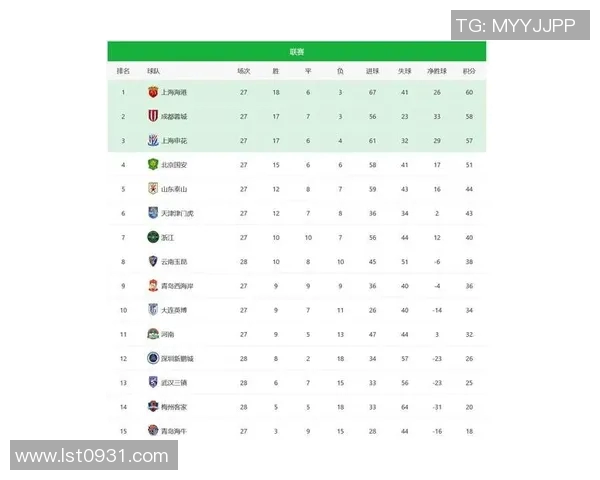The image size is (600, 480).
Task: Click the 上海海港 team crest
Action: coord(152,92)
